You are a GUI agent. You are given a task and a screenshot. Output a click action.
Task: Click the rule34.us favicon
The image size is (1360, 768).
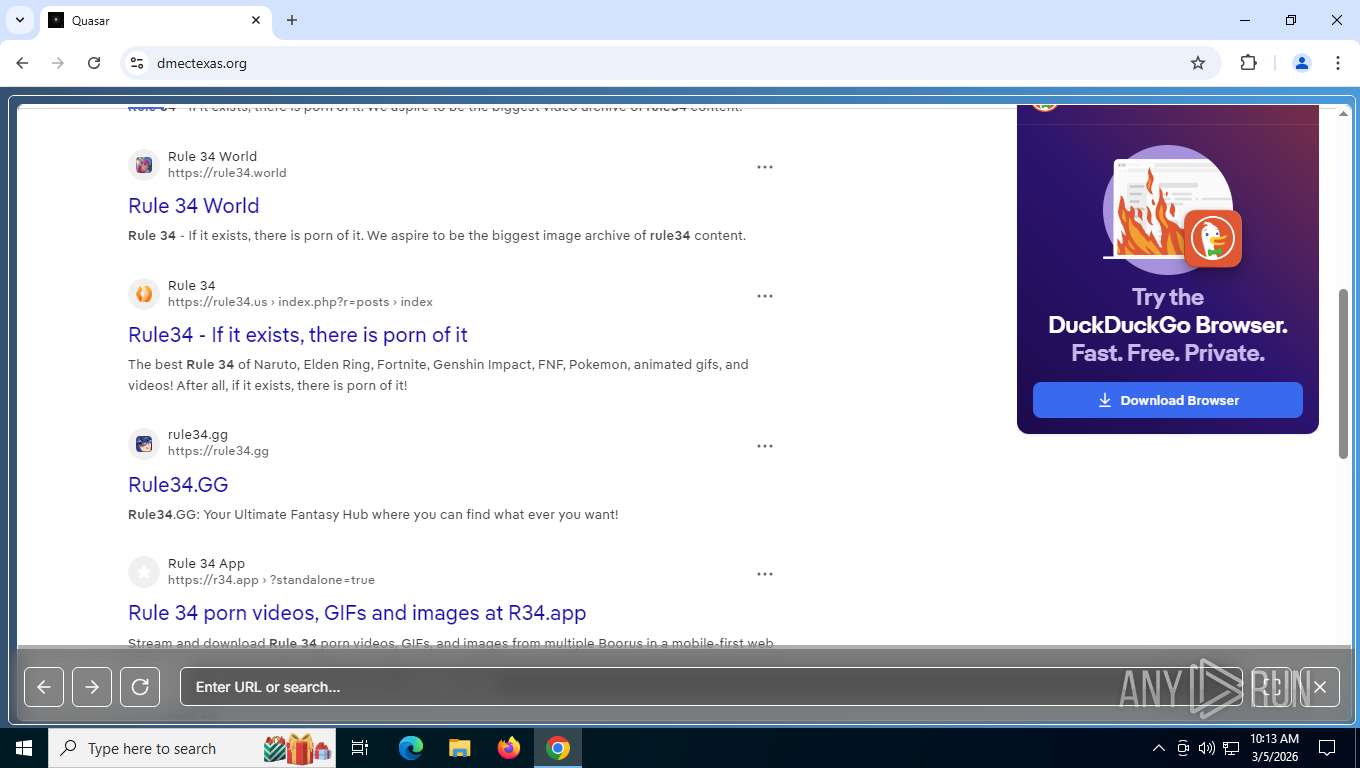click(x=144, y=294)
